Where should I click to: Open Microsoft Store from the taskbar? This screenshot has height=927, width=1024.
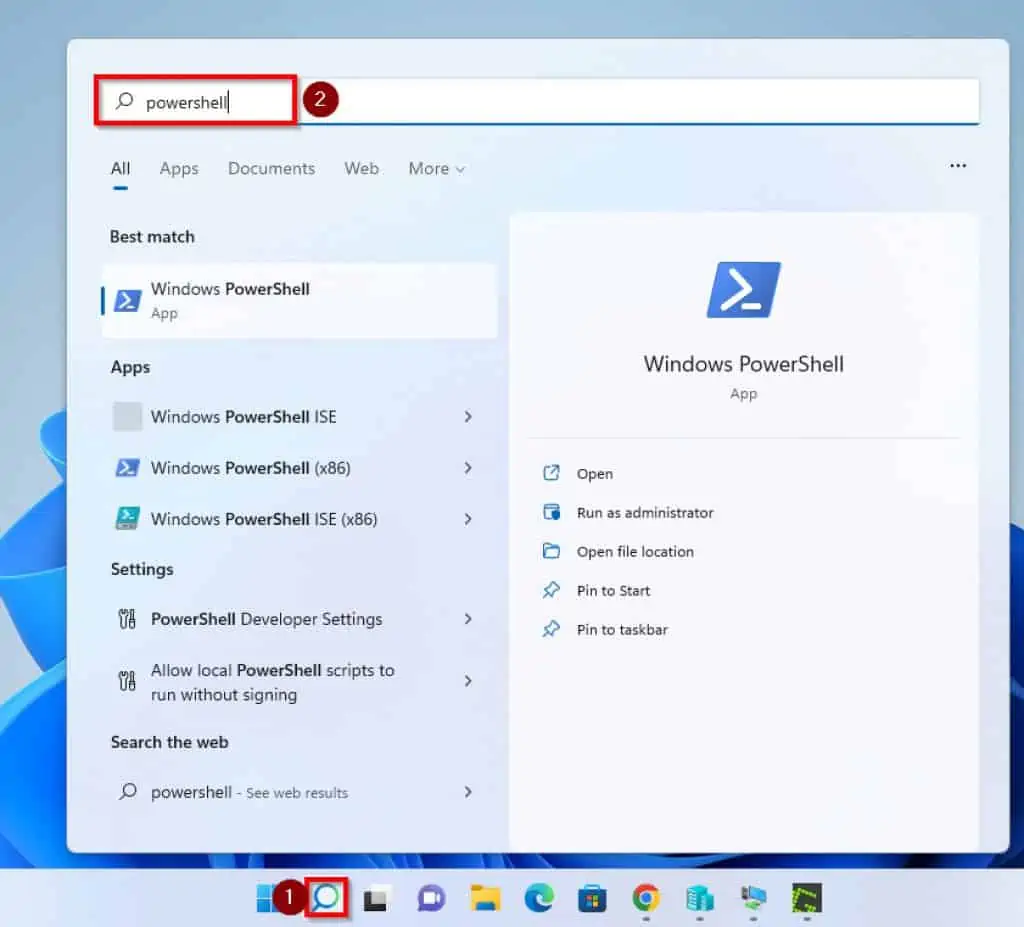(x=592, y=897)
